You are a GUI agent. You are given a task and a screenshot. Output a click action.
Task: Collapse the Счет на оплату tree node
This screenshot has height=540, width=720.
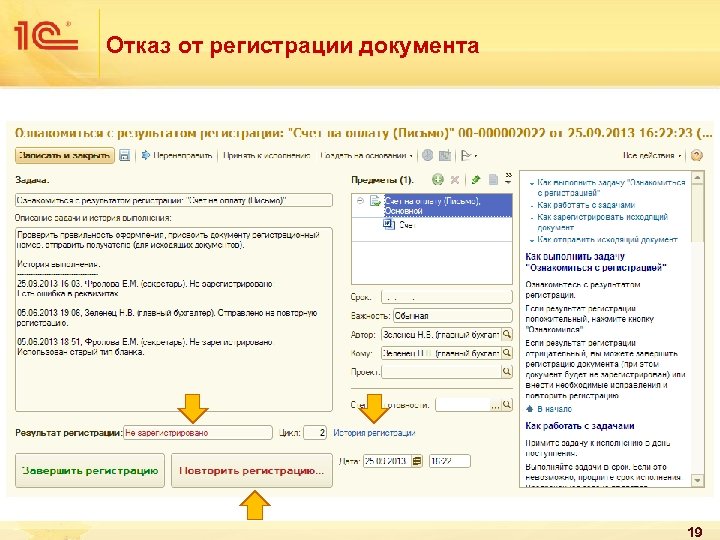(x=360, y=201)
